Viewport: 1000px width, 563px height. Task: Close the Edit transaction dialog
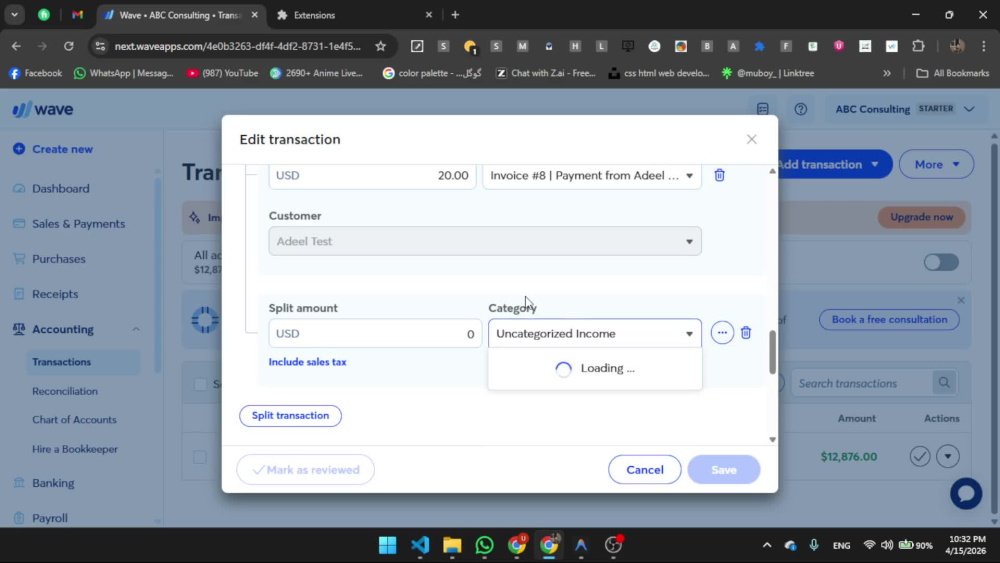tap(751, 140)
